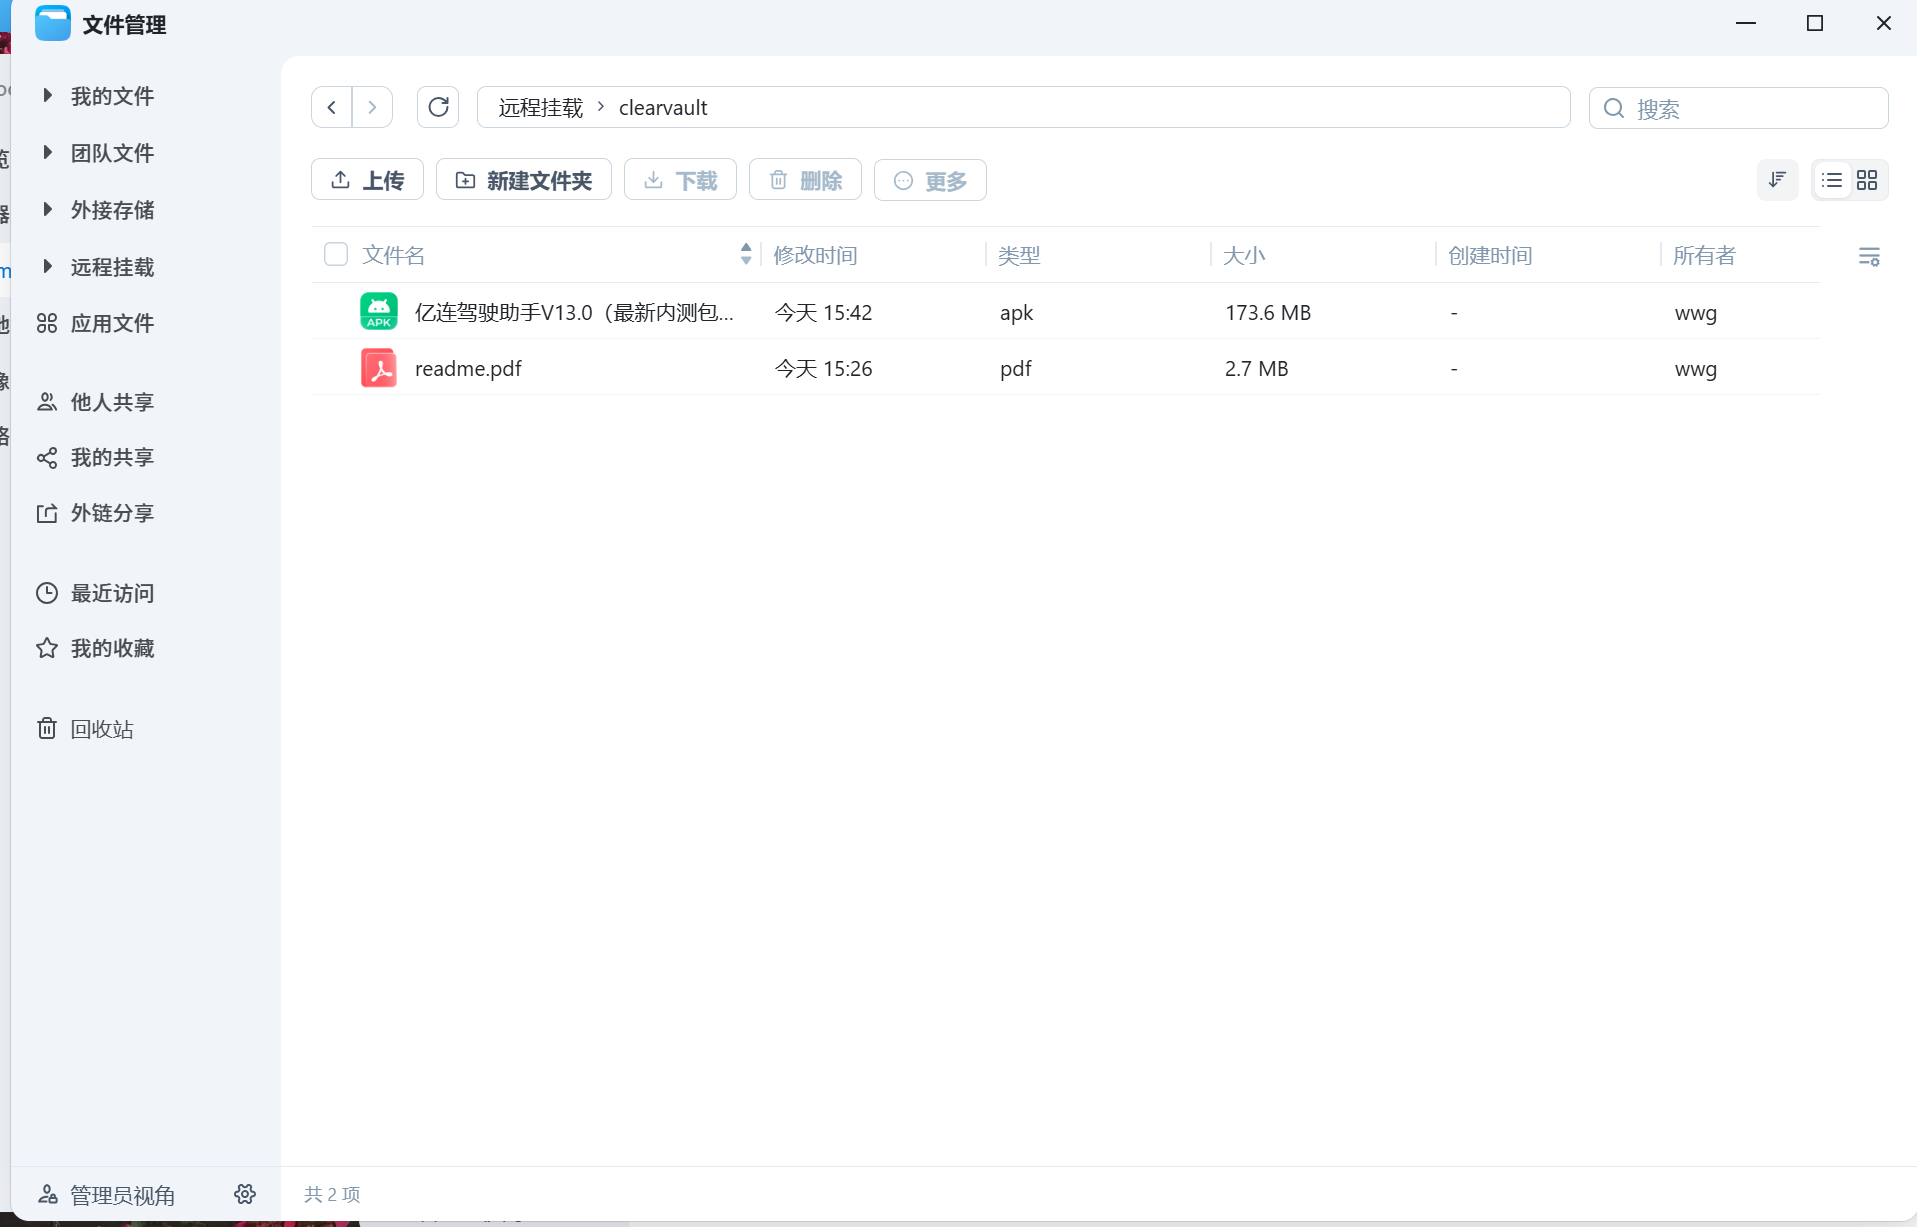Screen dimensions: 1917x1227
Task: Click the 173.6 MB size cell
Action: [x=1268, y=312]
